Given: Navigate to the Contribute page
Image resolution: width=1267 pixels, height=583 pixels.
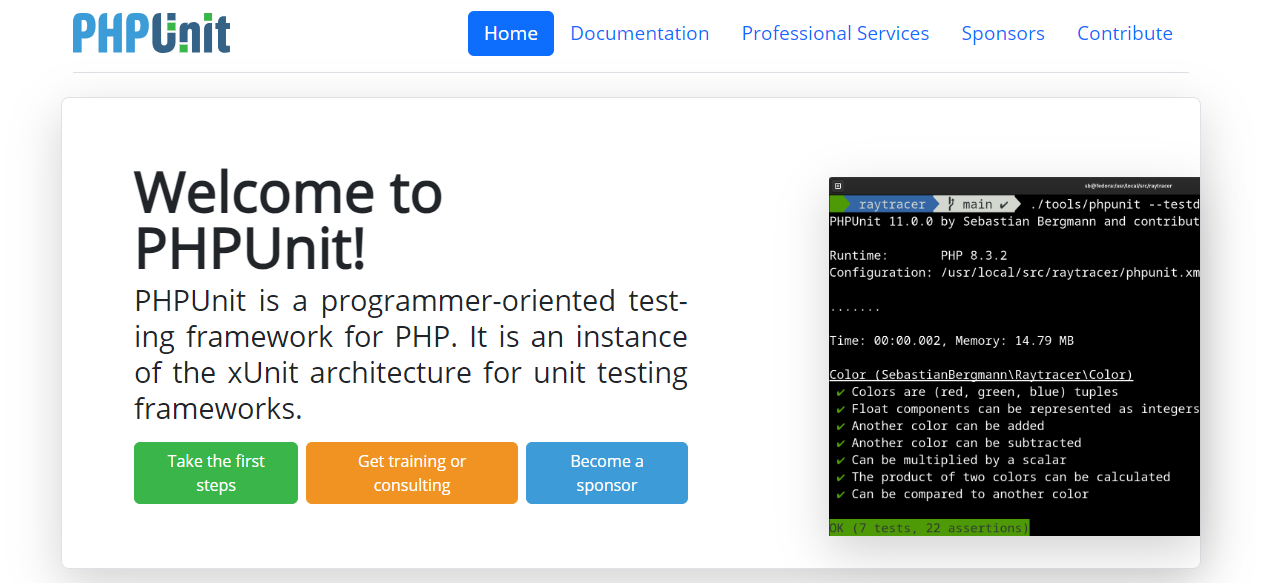Looking at the screenshot, I should tap(1124, 33).
